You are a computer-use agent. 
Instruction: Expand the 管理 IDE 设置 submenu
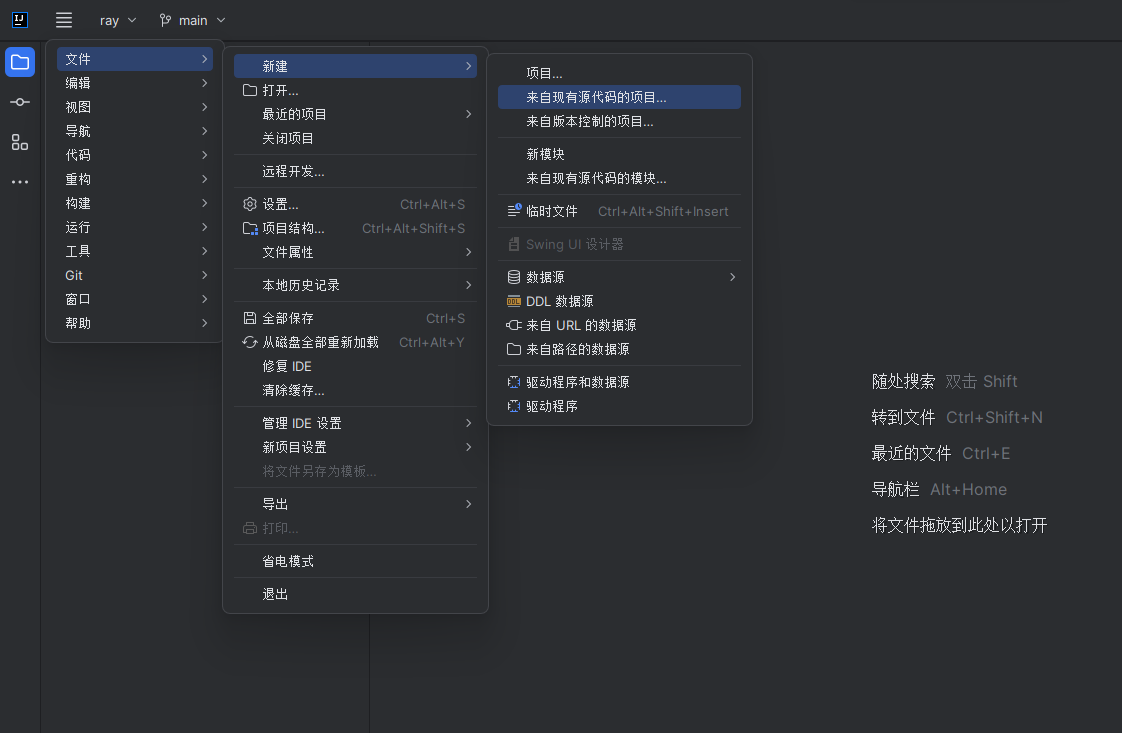(356, 423)
